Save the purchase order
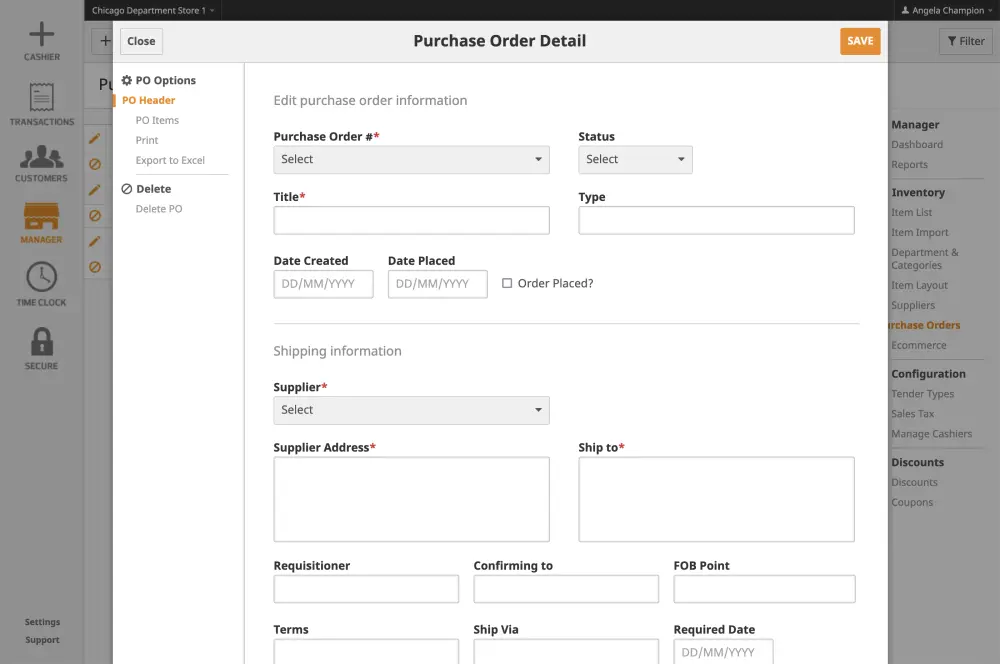 click(860, 41)
